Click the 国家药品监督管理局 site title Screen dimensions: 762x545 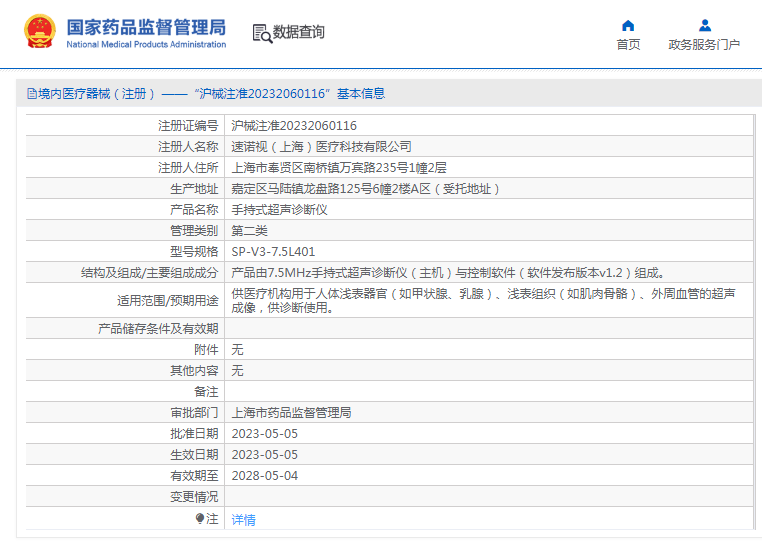click(x=146, y=27)
